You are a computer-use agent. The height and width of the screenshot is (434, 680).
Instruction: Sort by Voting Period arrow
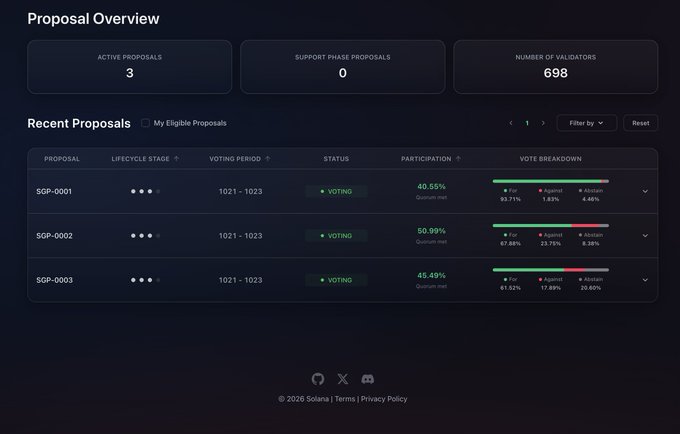268,159
